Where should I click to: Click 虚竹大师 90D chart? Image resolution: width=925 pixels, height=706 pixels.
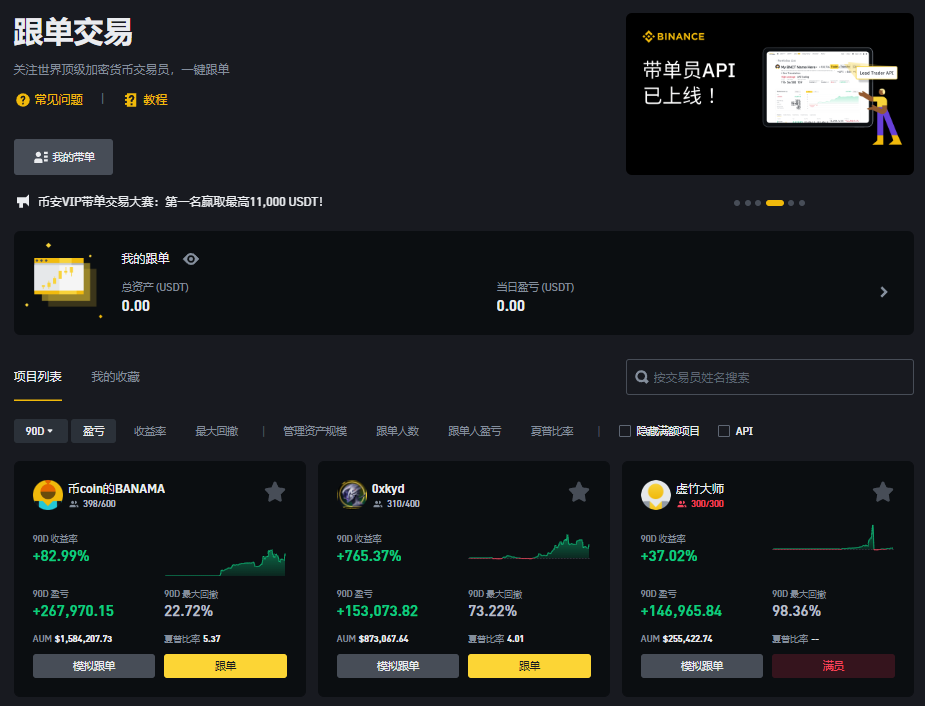[x=833, y=538]
